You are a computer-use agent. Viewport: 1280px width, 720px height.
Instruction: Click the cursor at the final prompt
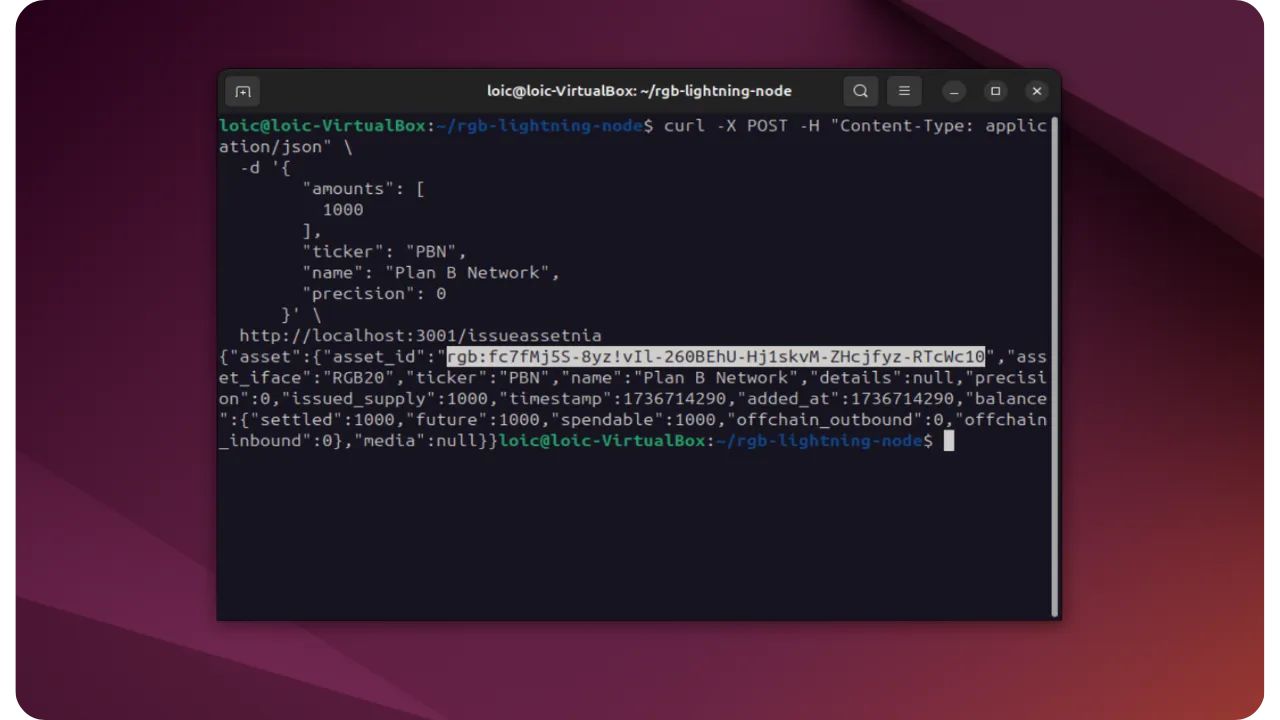[949, 441]
